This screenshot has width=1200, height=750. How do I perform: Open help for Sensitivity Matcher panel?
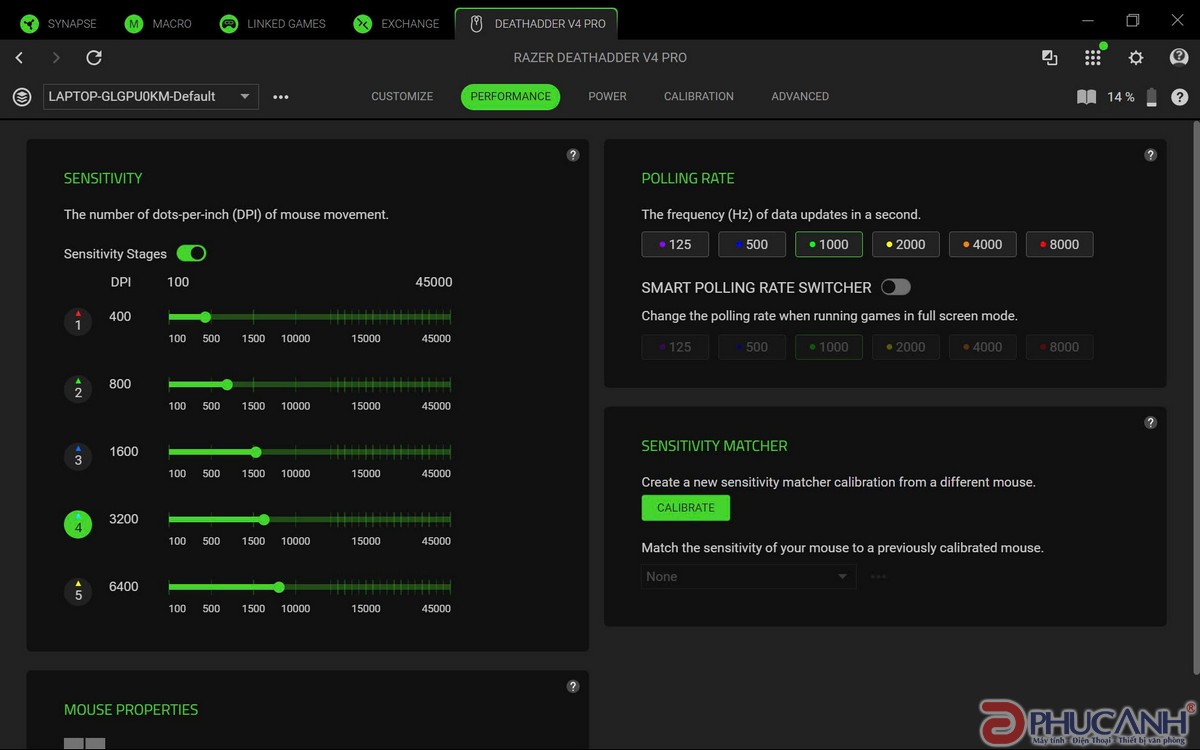point(1151,423)
